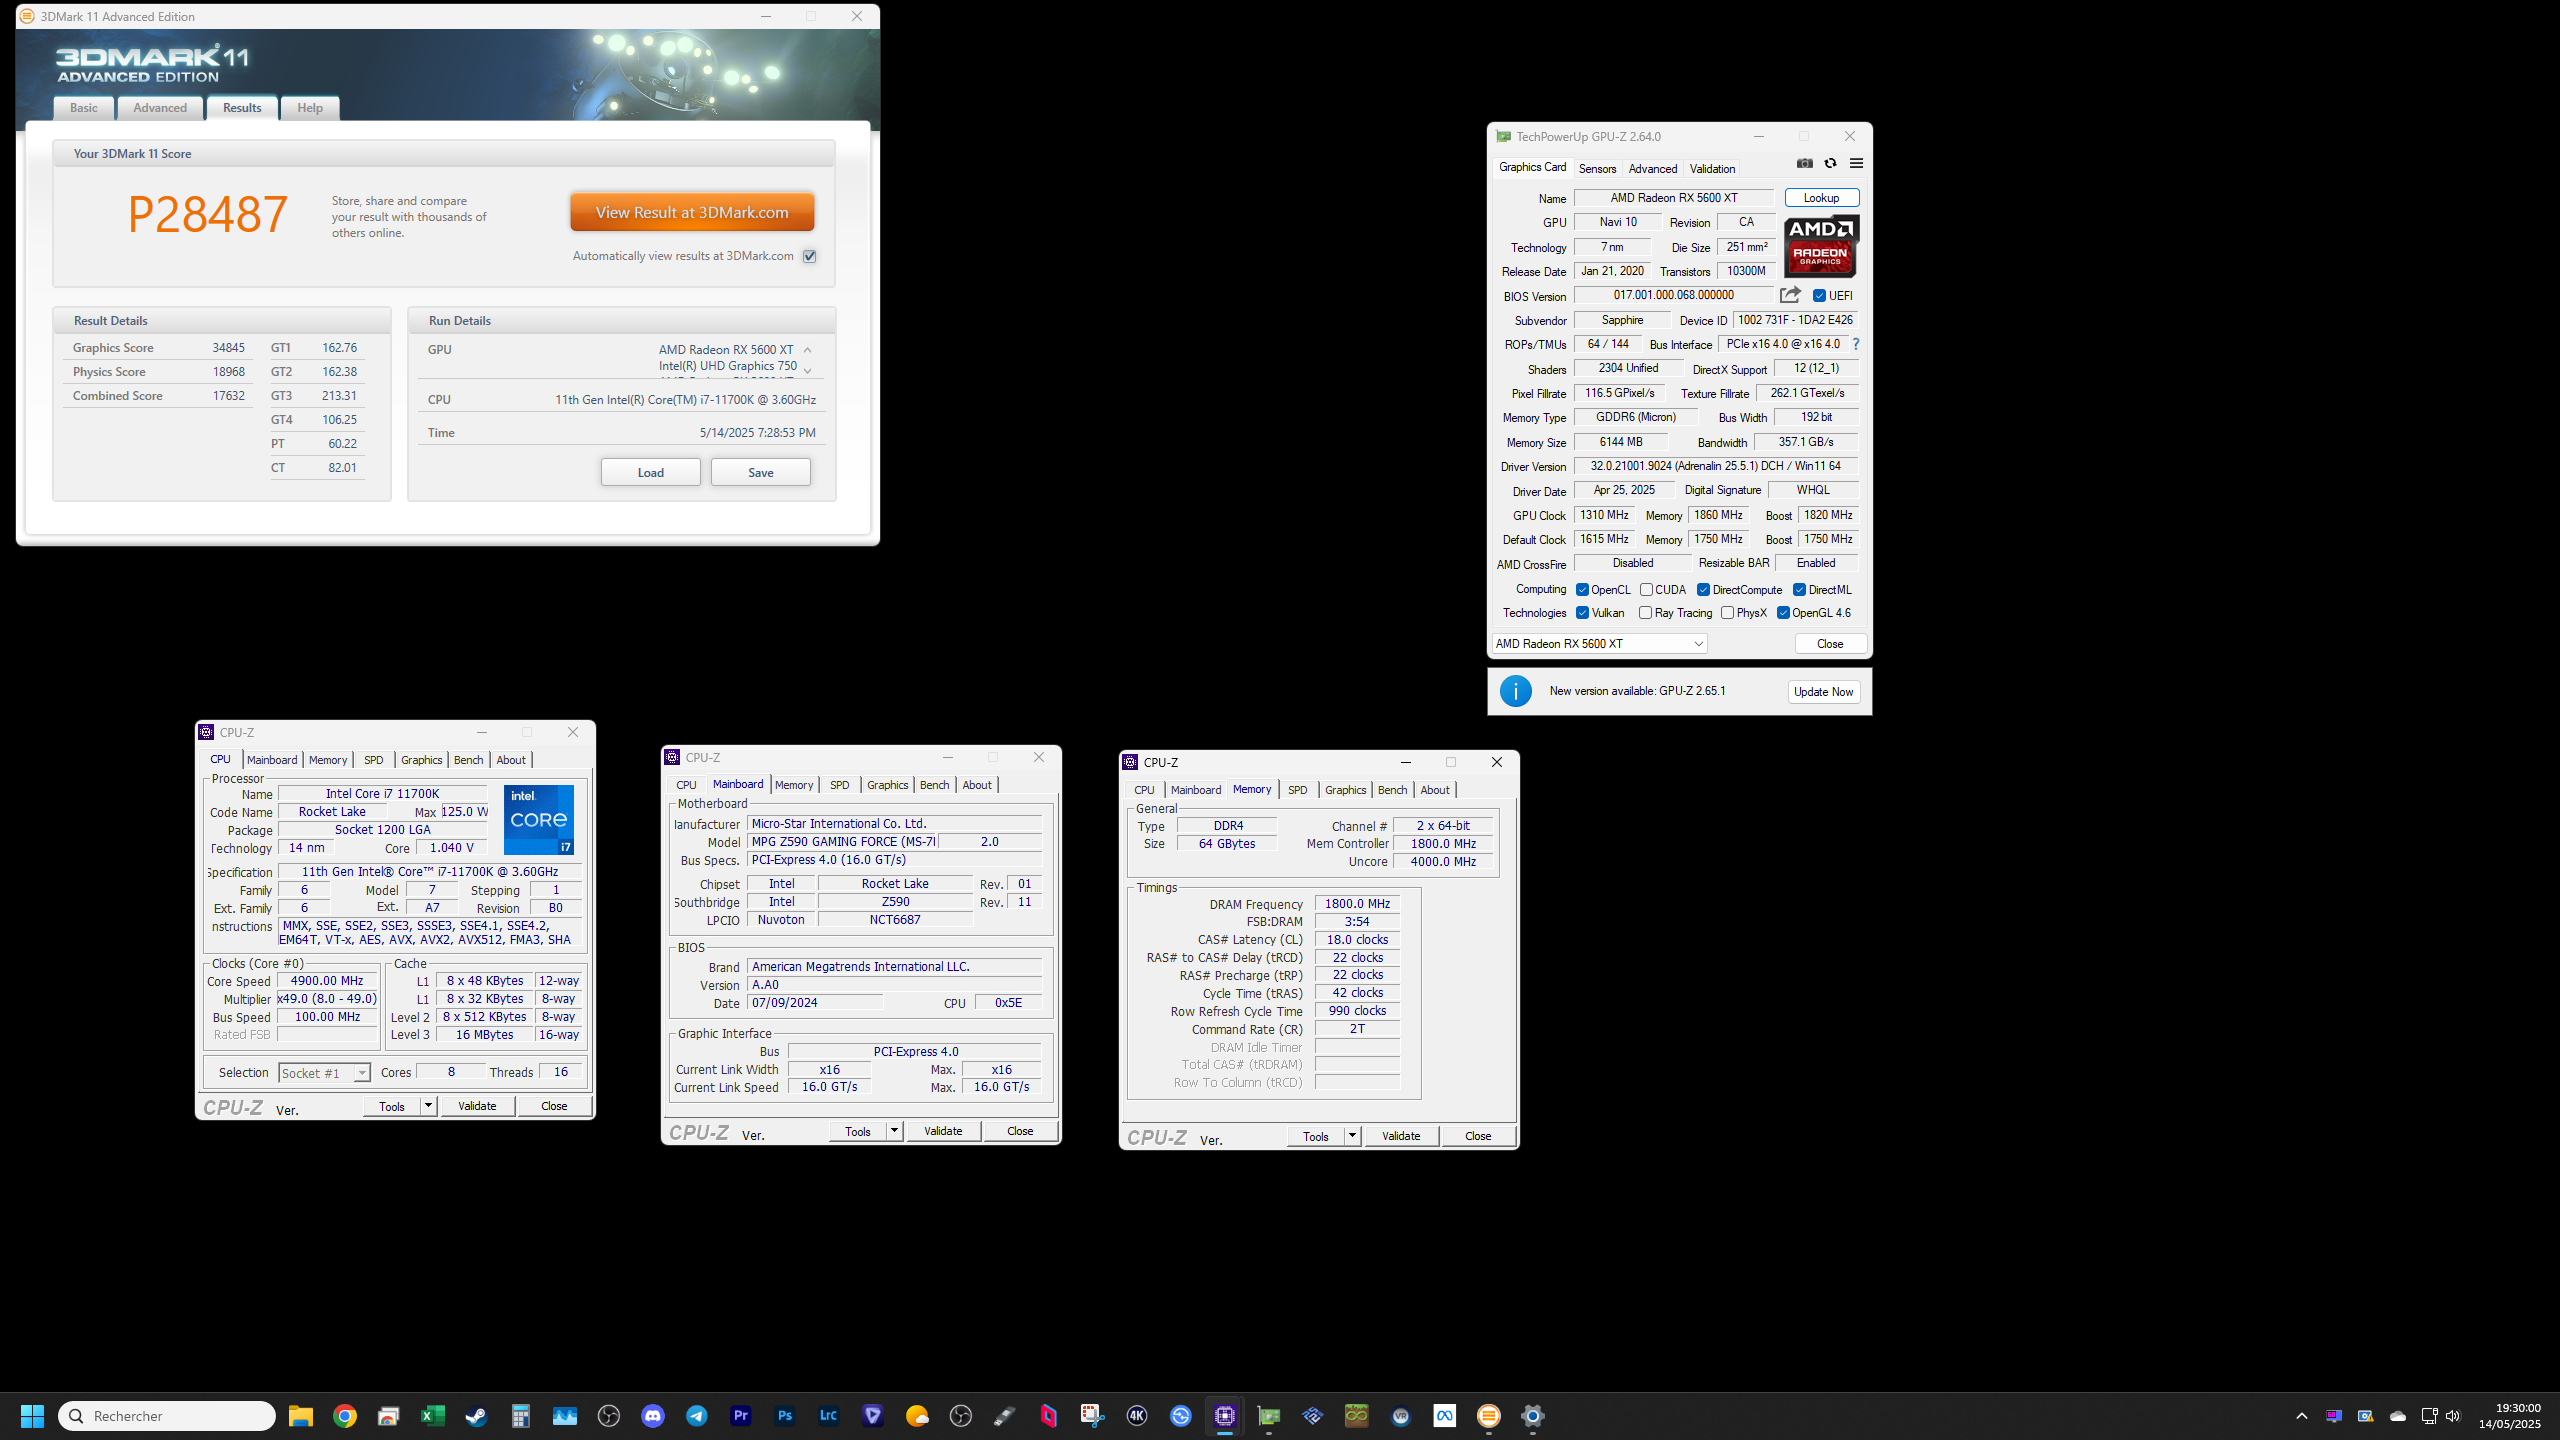Click the blue info icon in GPU-Z update bar
The height and width of the screenshot is (1440, 2560).
click(x=1516, y=691)
